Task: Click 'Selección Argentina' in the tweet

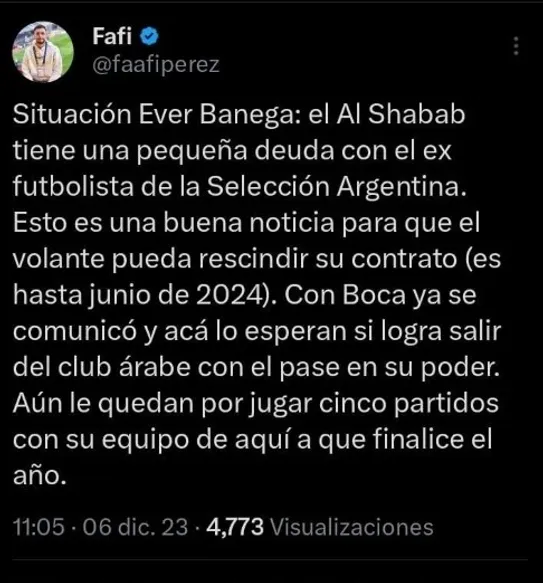Action: point(337,186)
